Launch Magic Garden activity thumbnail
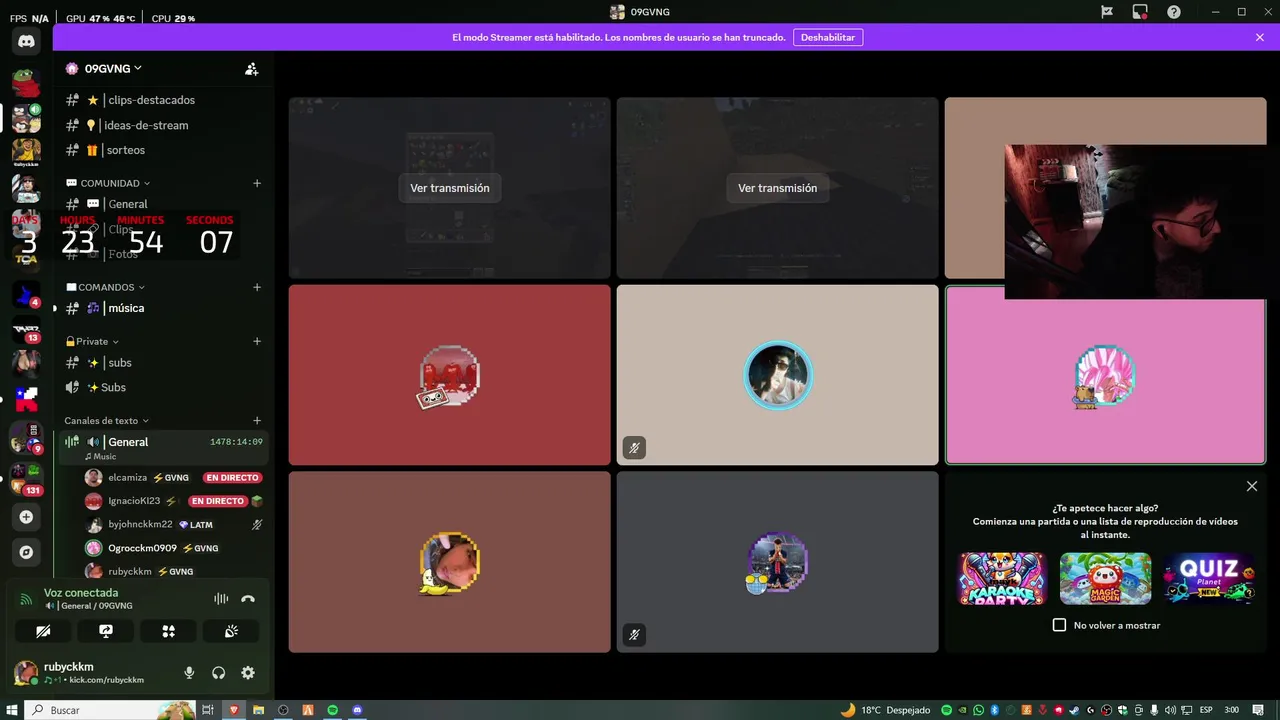The width and height of the screenshot is (1280, 720). click(x=1105, y=578)
